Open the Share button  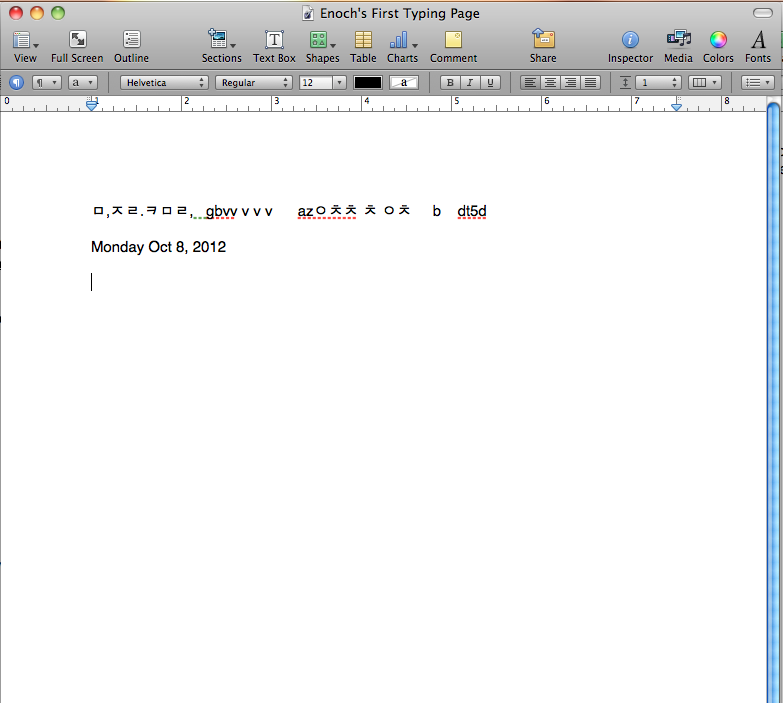coord(543,46)
